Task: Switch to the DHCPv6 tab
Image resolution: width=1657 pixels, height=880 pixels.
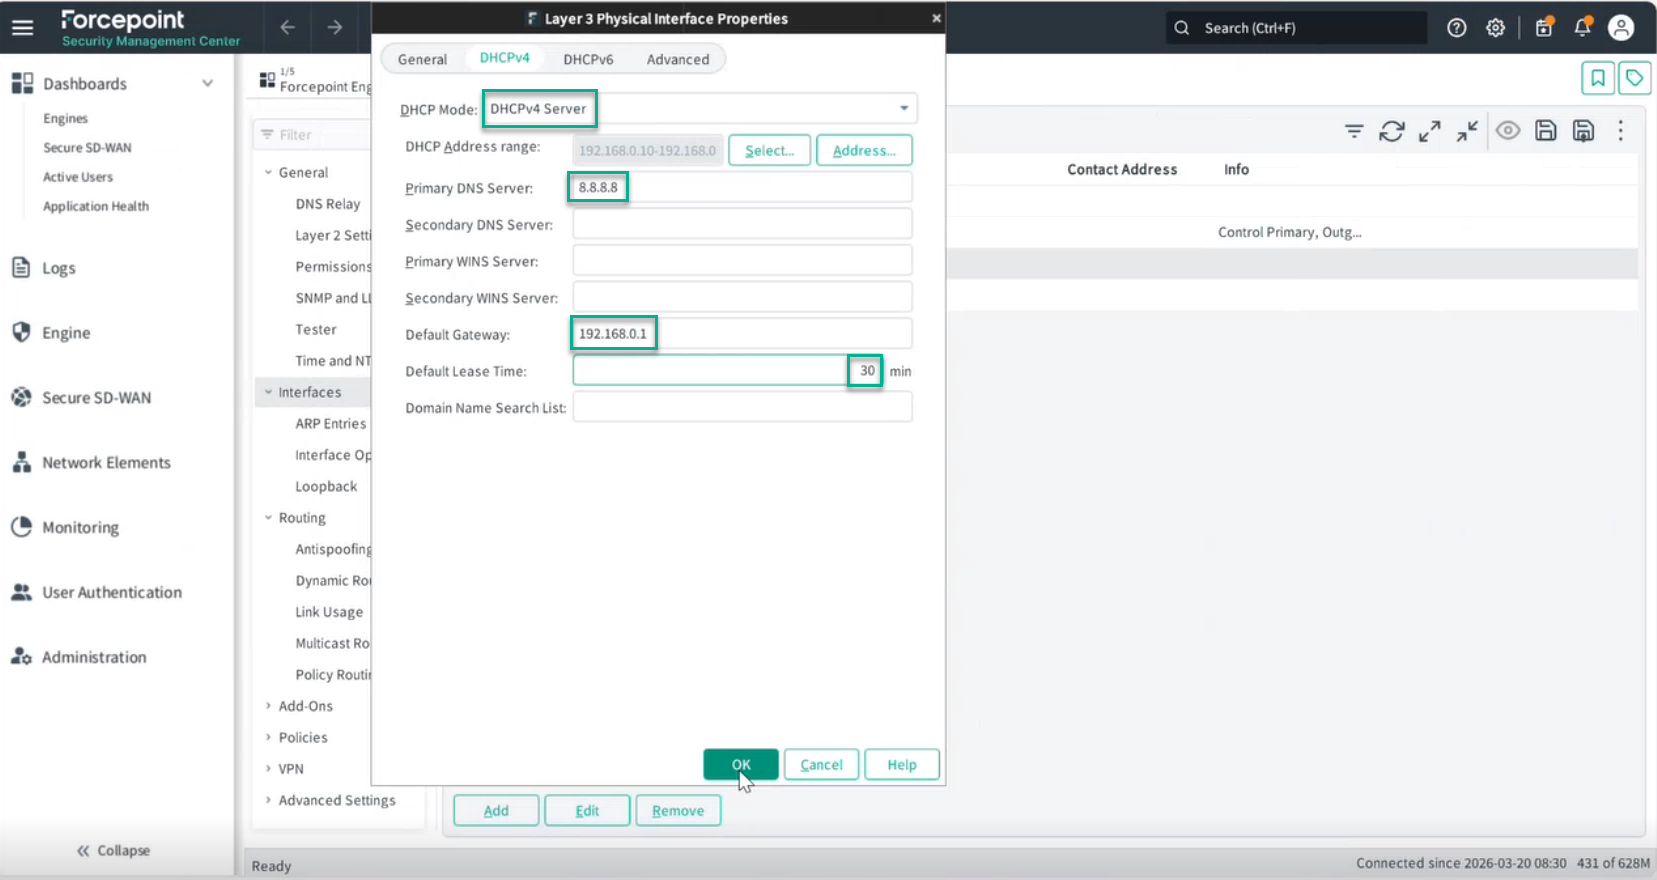Action: pos(588,59)
